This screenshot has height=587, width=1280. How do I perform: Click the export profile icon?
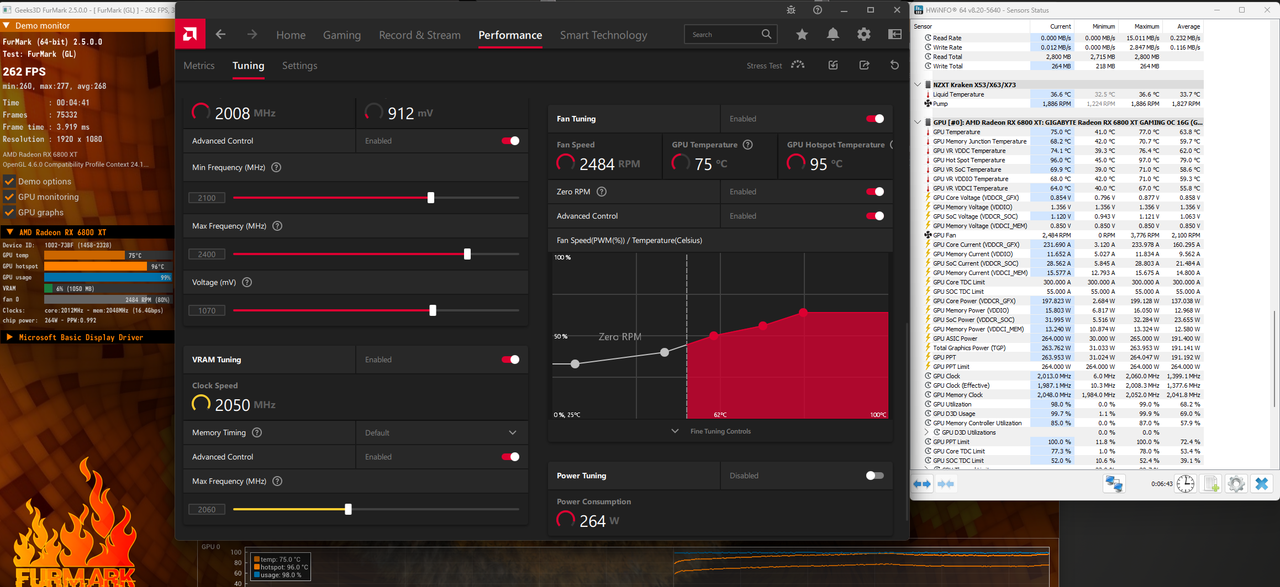[x=864, y=65]
